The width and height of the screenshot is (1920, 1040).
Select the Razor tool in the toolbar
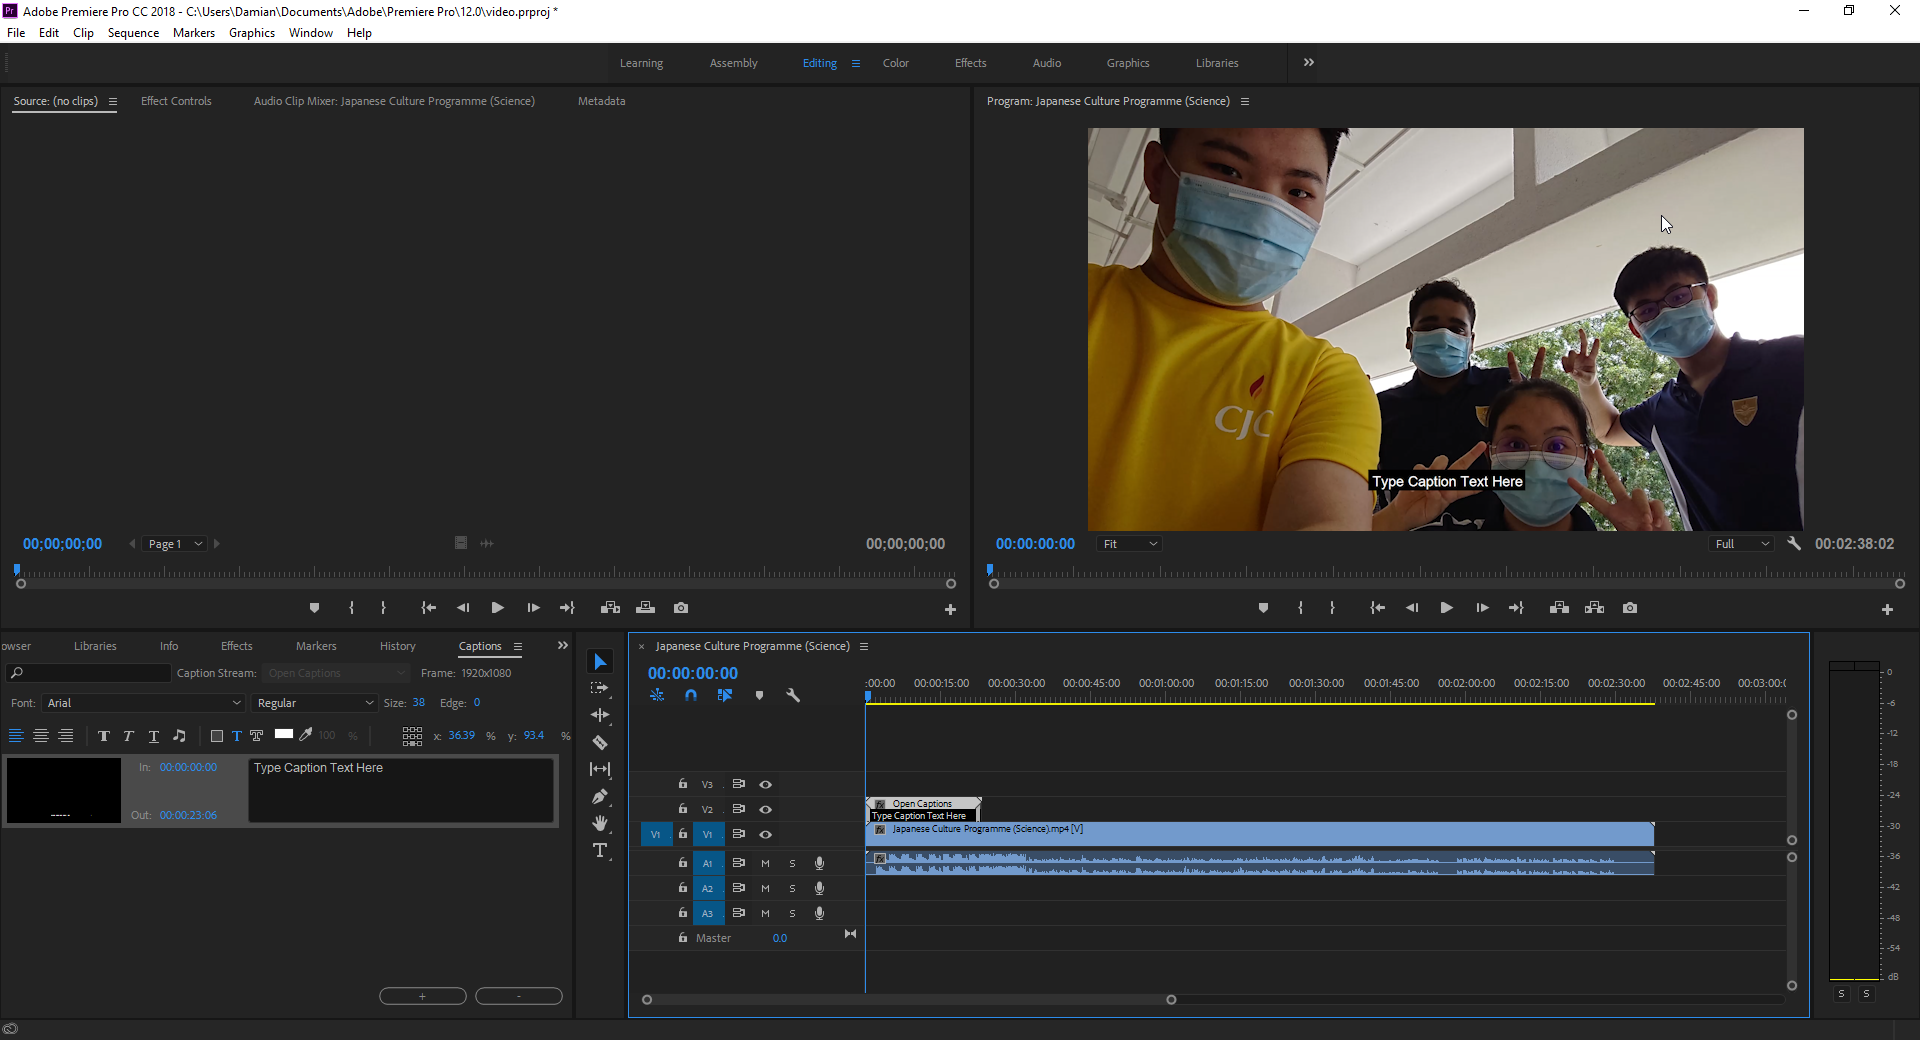[600, 743]
